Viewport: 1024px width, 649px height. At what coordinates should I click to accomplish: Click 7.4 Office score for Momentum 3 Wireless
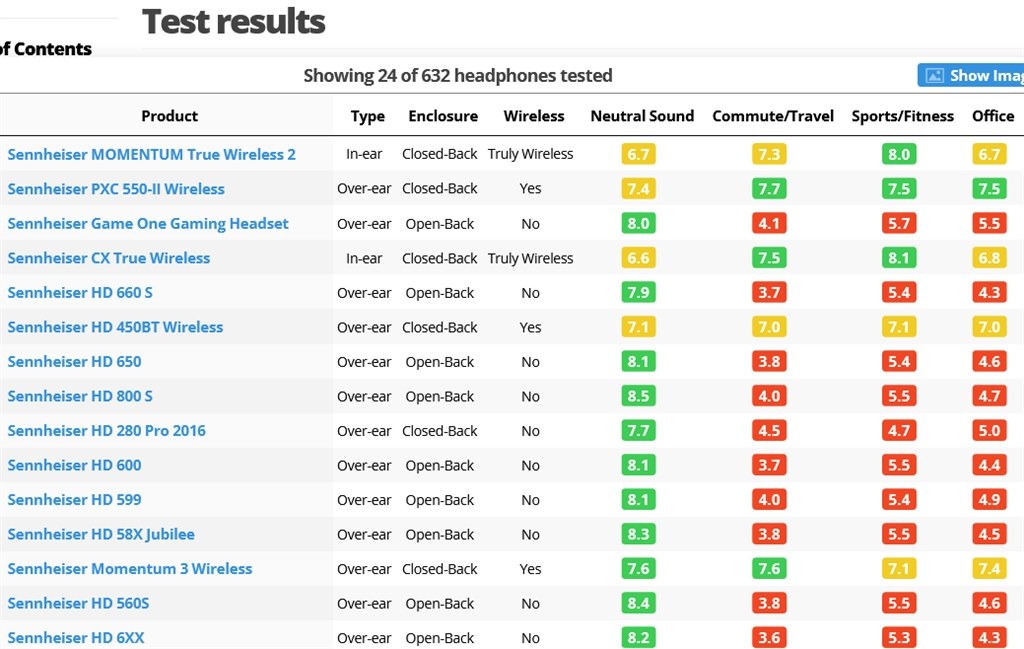coord(989,569)
